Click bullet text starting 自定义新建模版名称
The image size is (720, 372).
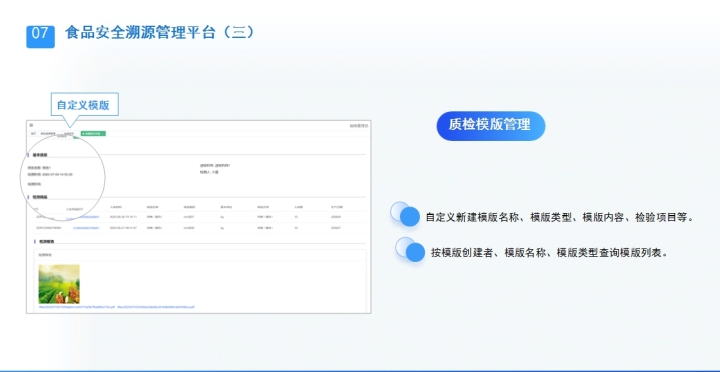click(x=559, y=217)
